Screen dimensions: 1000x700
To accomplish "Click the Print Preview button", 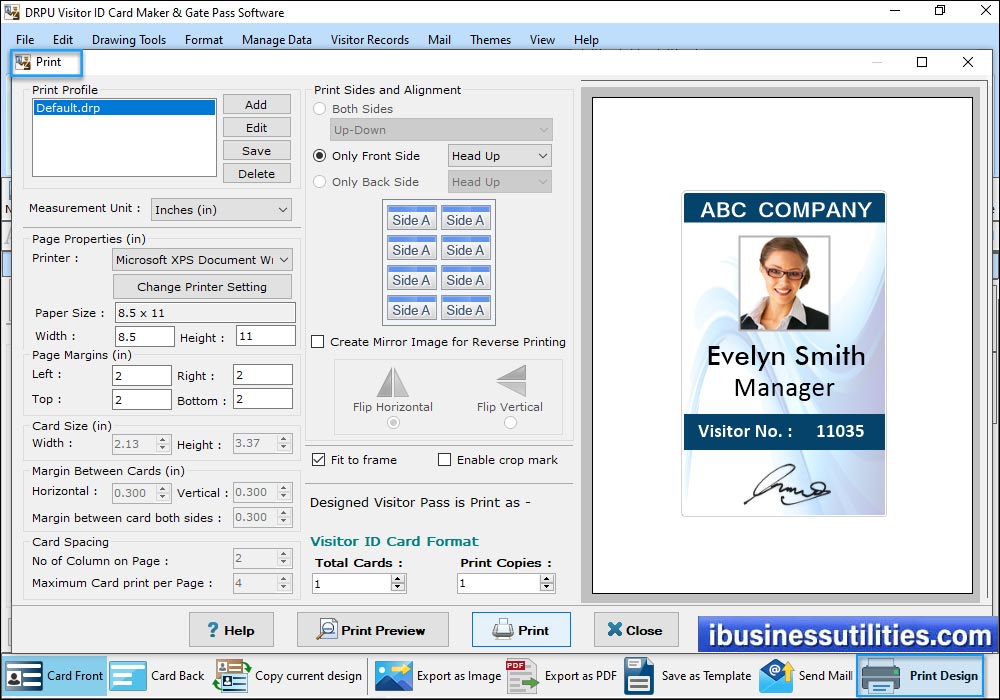I will point(372,630).
